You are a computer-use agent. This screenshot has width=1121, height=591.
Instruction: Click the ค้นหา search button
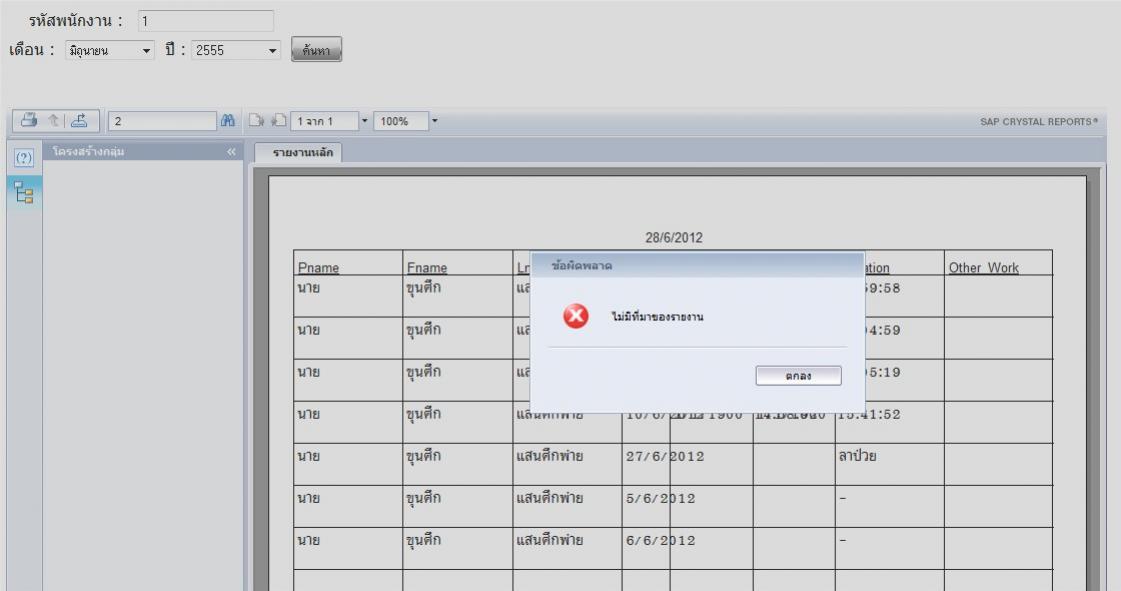click(316, 49)
